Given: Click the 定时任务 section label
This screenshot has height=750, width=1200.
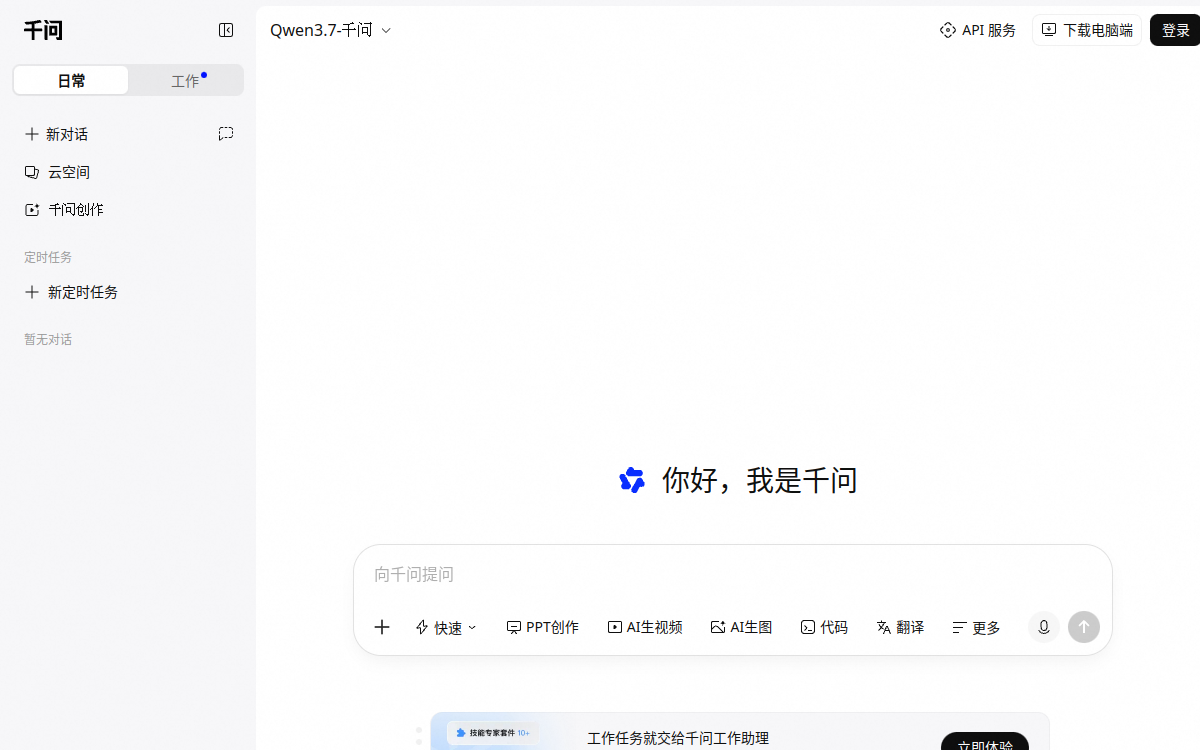Looking at the screenshot, I should pyautogui.click(x=48, y=257).
